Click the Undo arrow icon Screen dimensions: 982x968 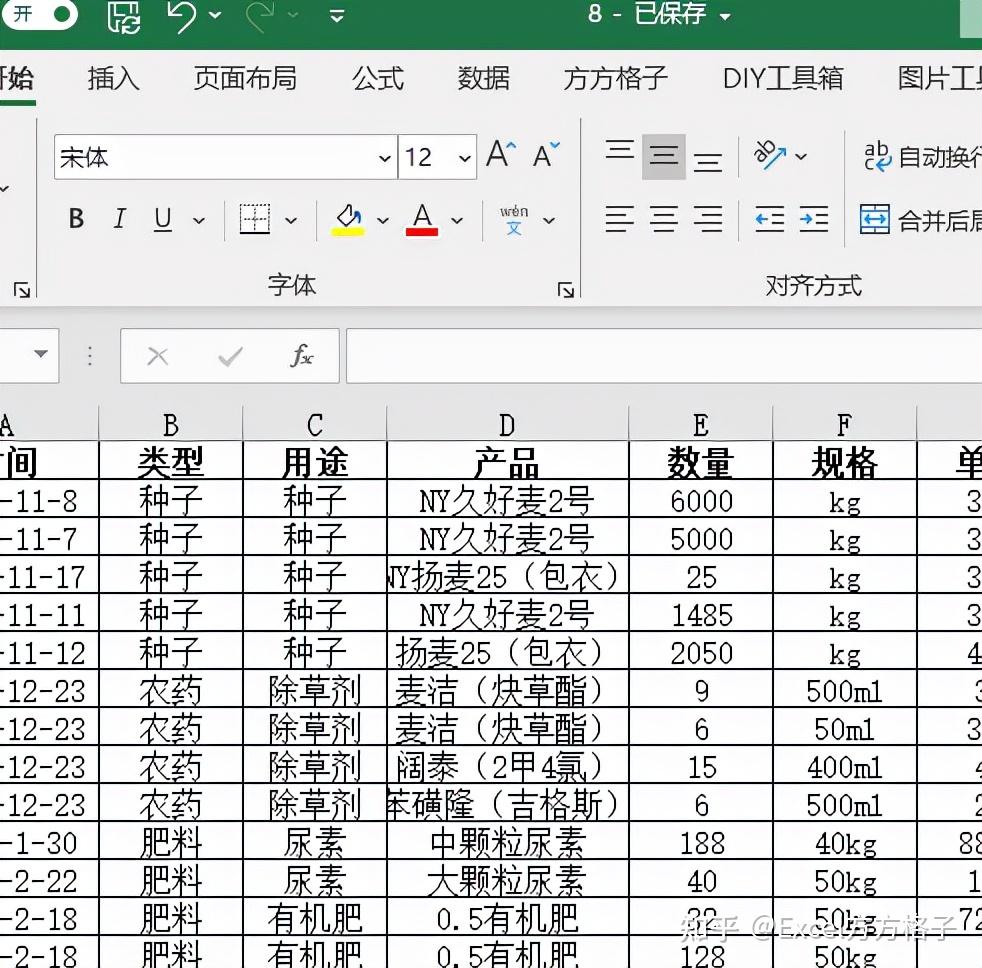coord(182,16)
